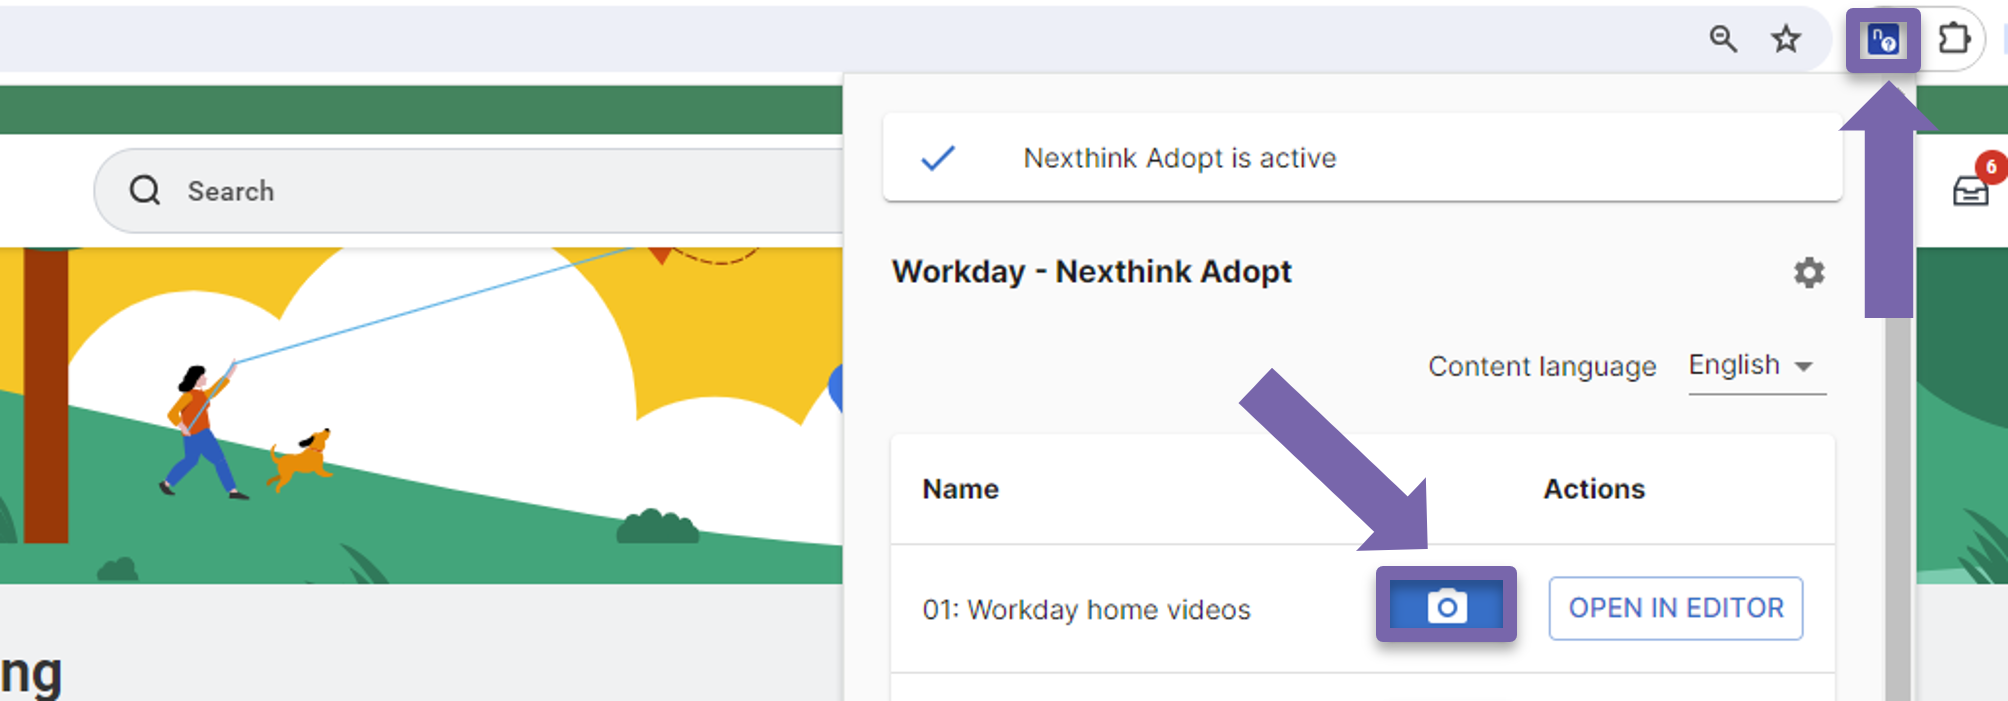Click the Workday search magnifier icon
The image size is (2008, 701).
click(145, 190)
